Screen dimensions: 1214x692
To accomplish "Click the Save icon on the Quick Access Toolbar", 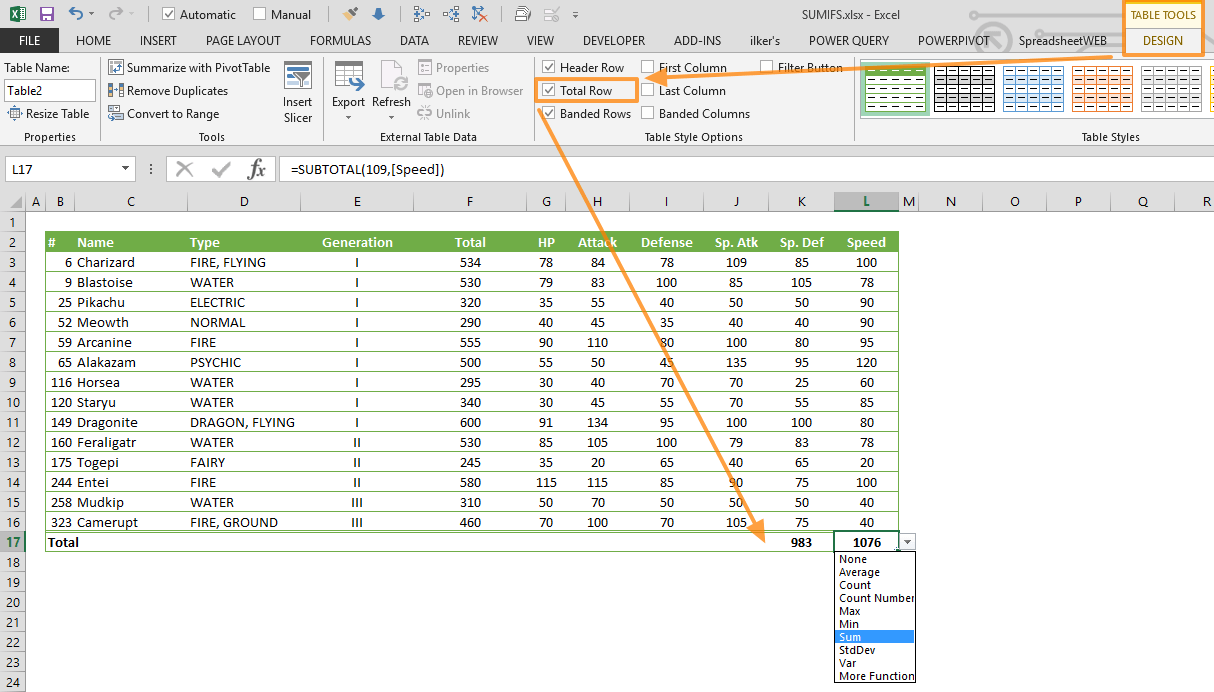I will point(46,13).
